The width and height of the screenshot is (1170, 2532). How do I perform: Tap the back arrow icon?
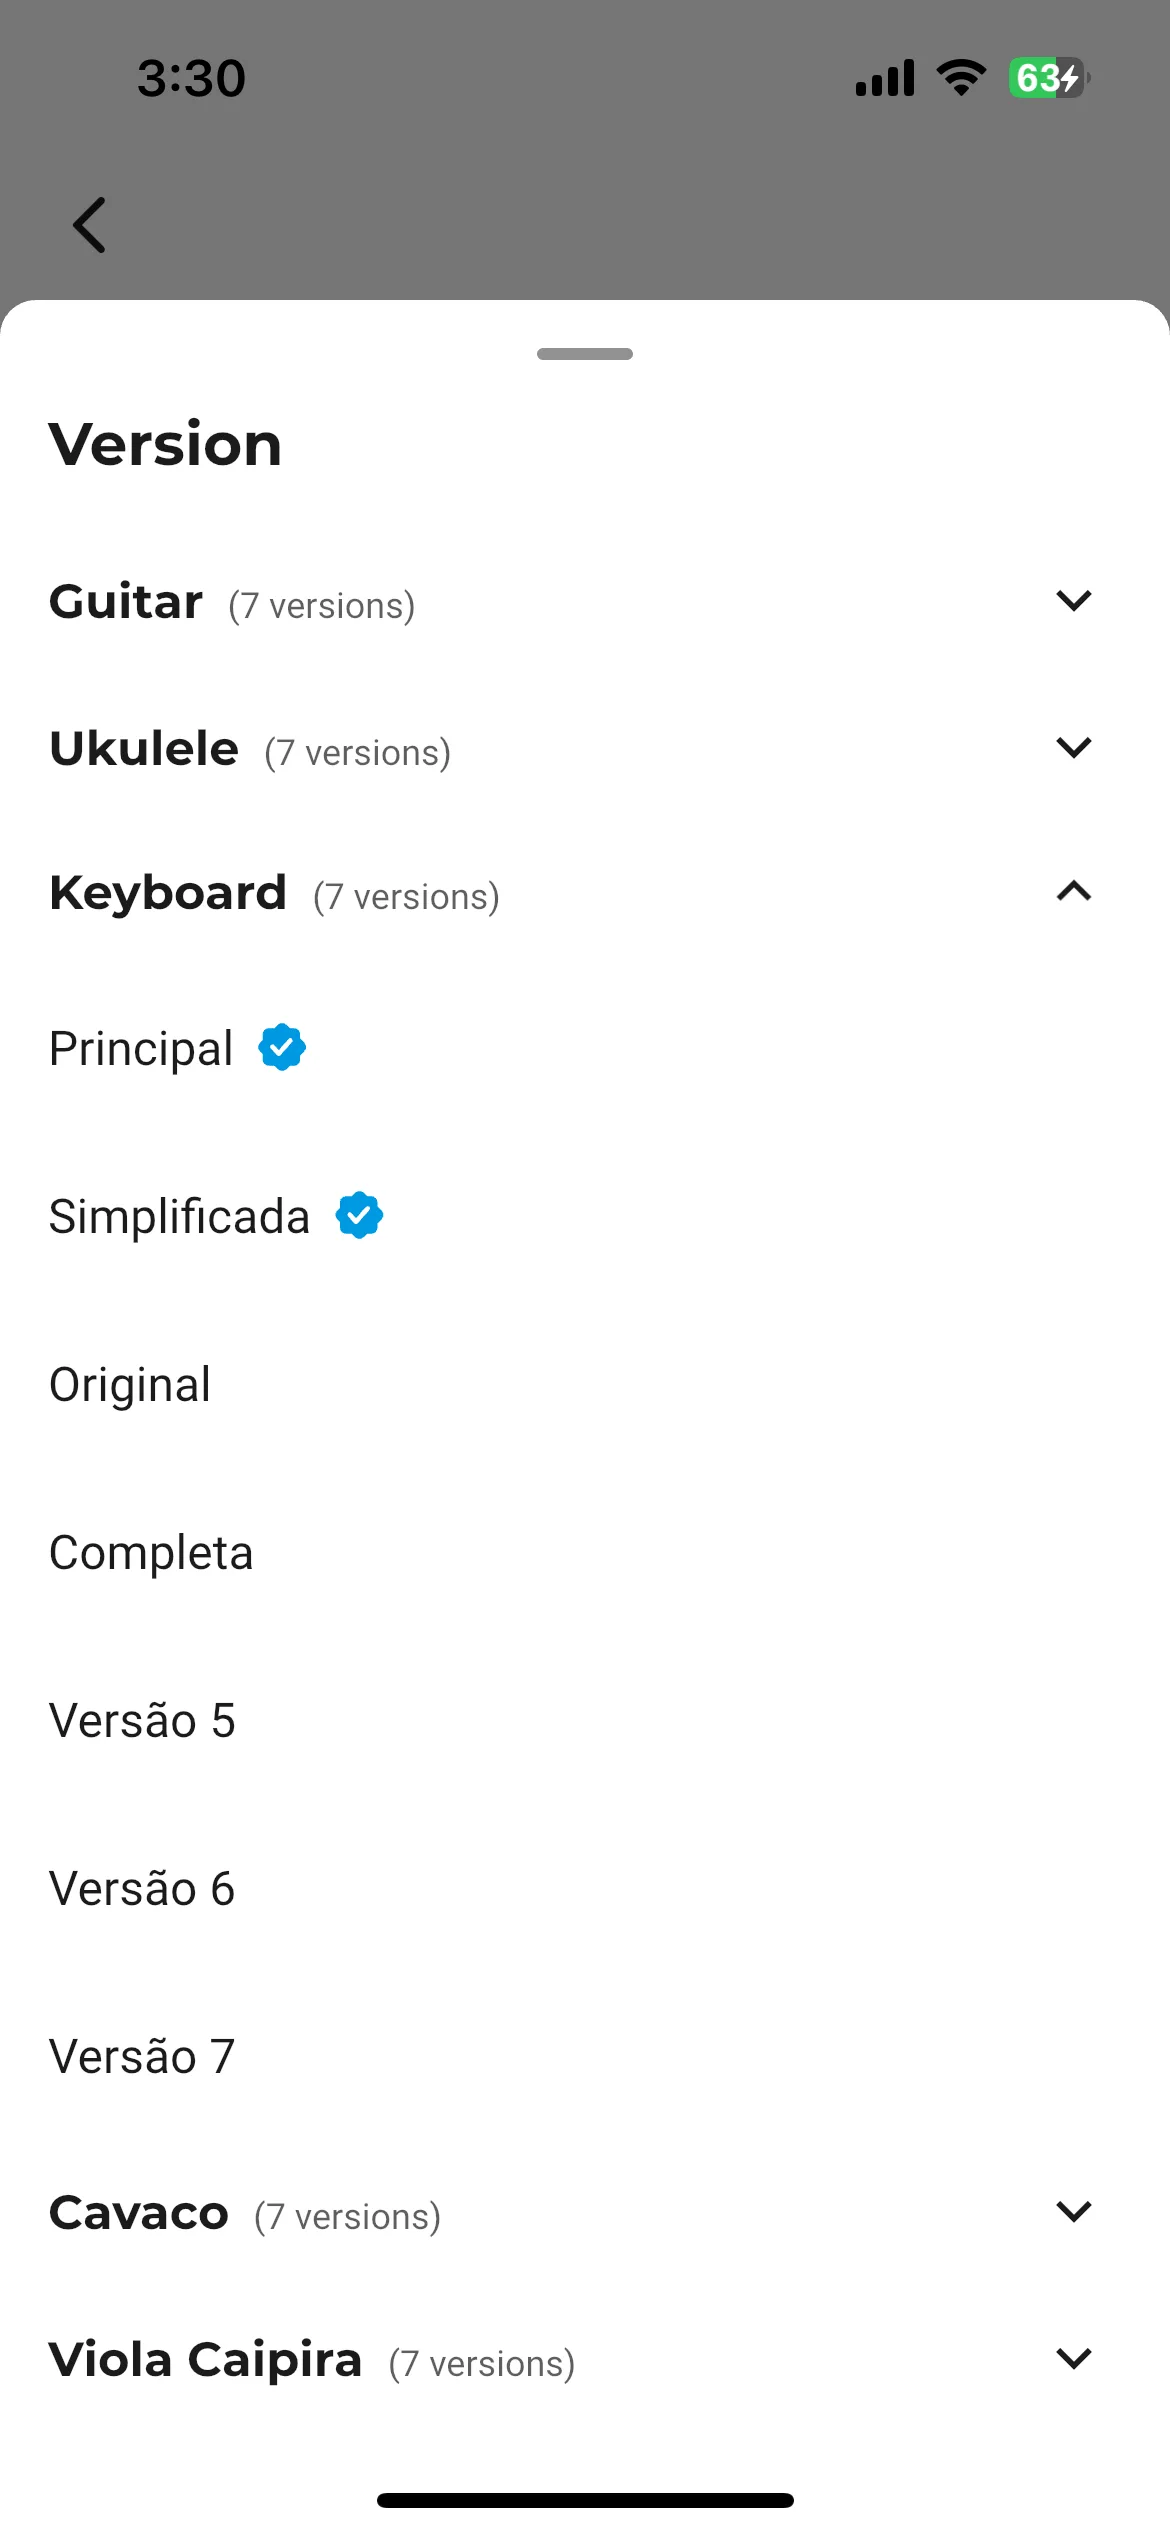tap(89, 225)
